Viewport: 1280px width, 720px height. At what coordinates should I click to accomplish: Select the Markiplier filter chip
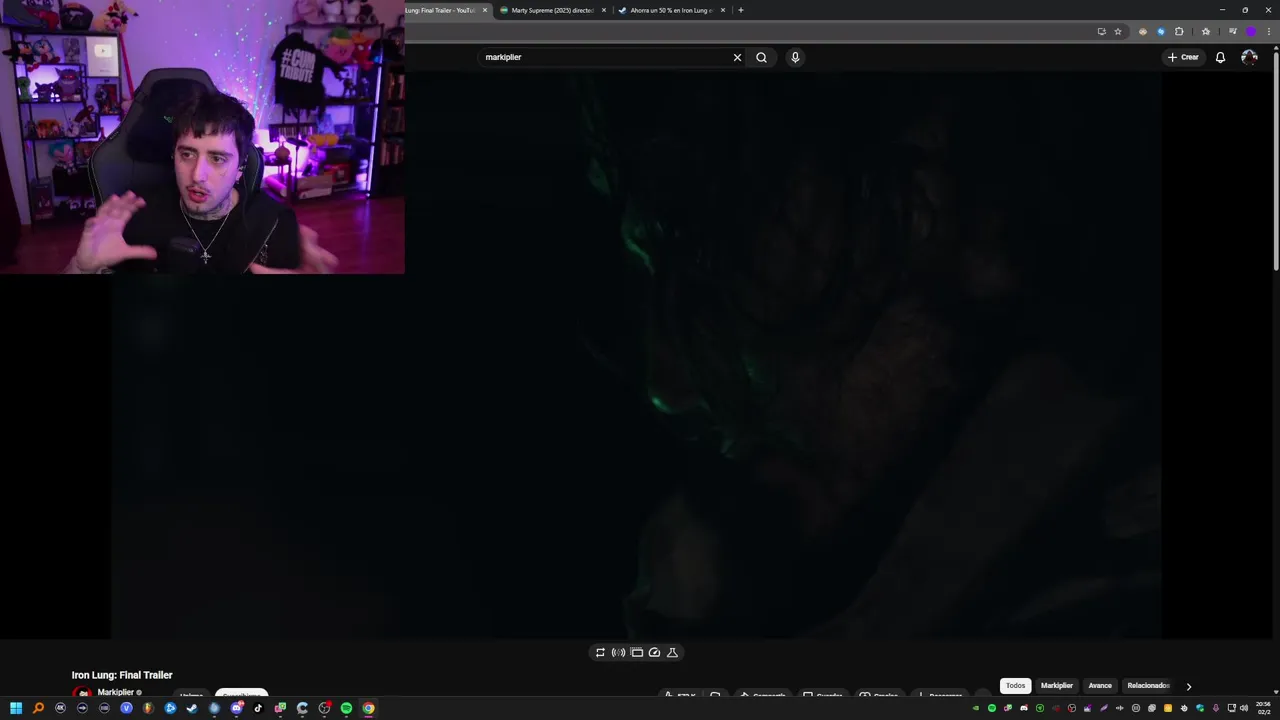pyautogui.click(x=1057, y=686)
